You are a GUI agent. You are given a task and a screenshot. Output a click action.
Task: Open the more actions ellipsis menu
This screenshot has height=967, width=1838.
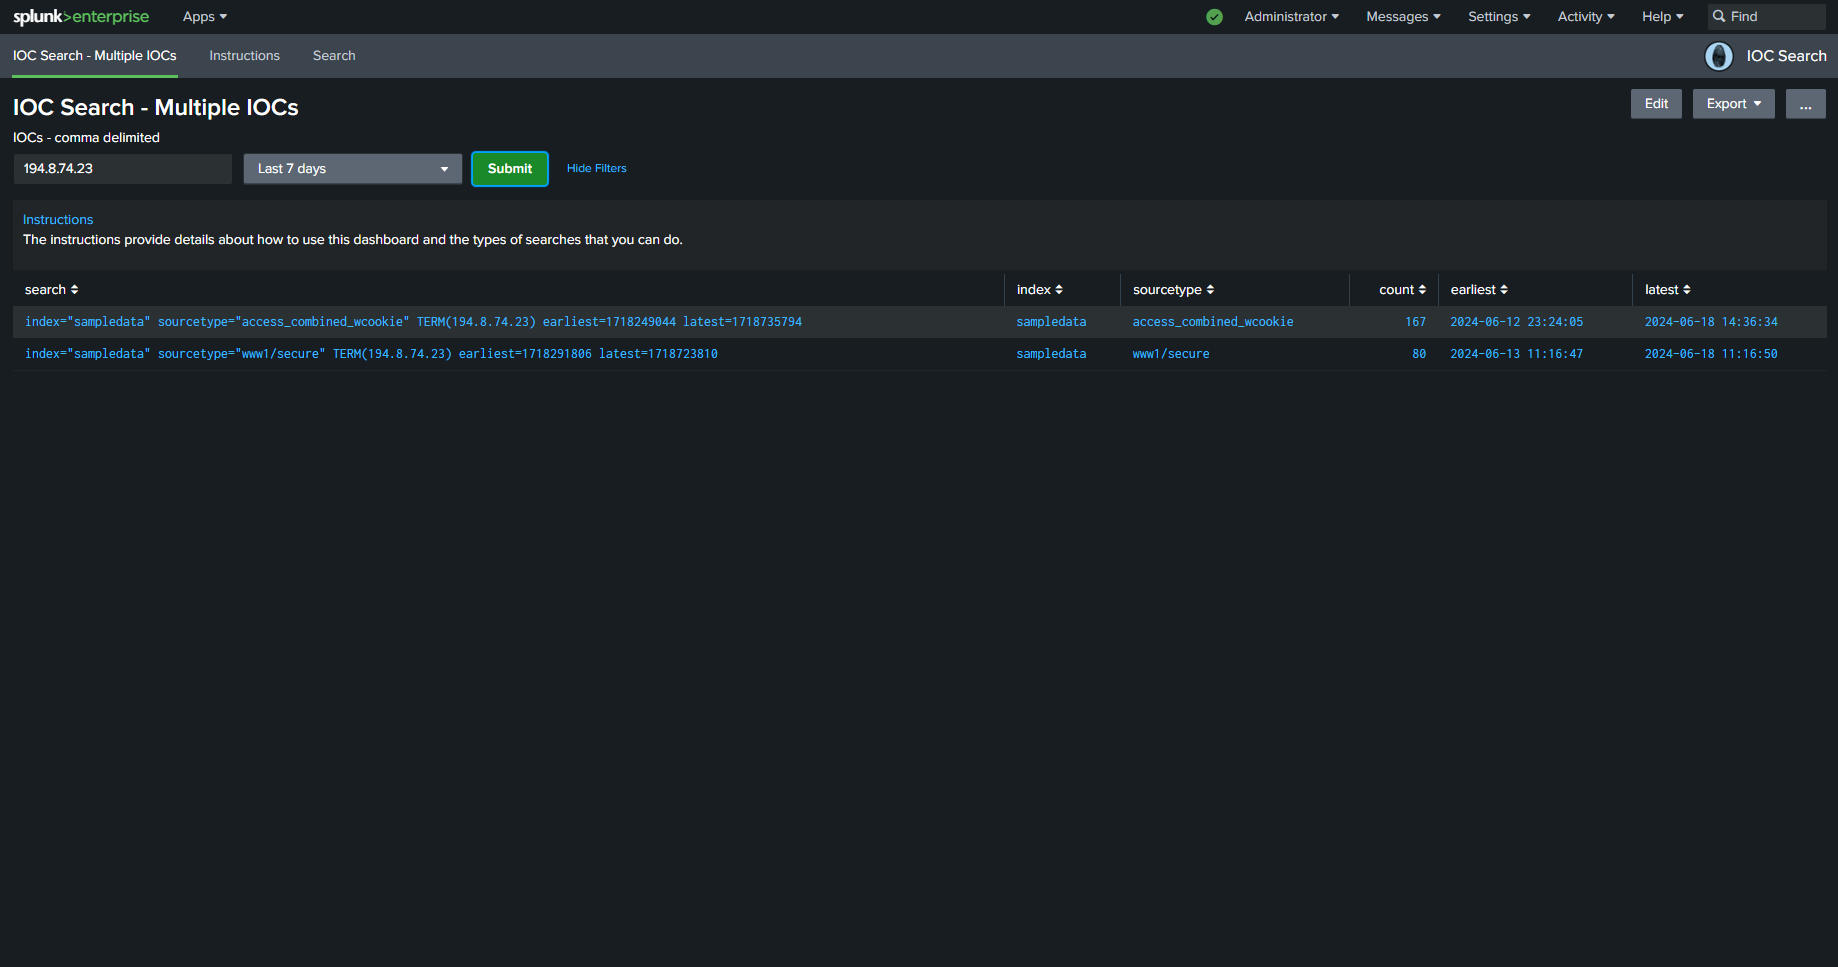(1805, 104)
